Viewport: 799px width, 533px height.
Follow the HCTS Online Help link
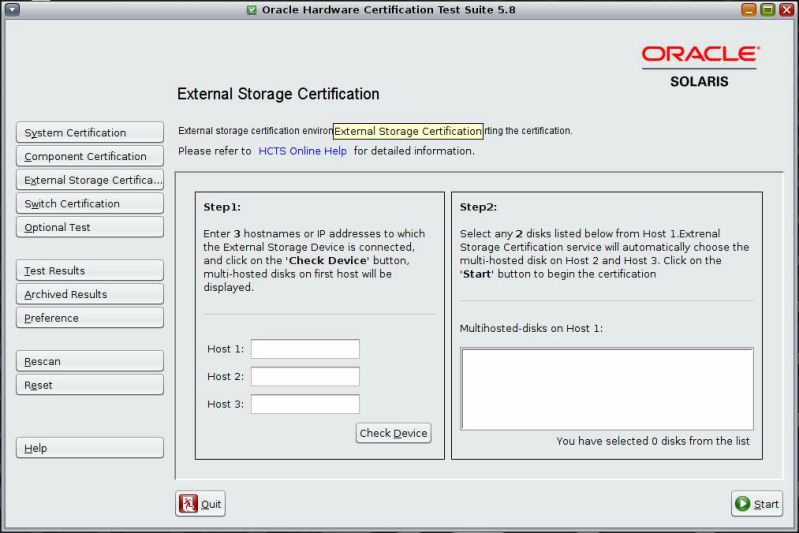pos(302,151)
